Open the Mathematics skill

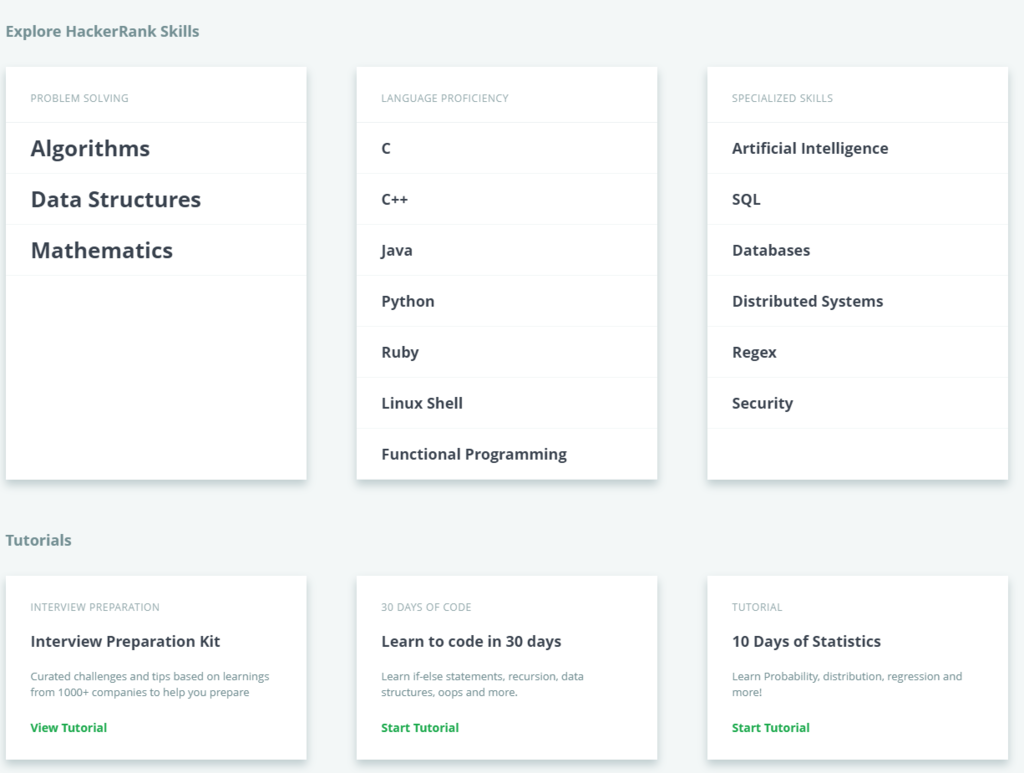(x=102, y=250)
